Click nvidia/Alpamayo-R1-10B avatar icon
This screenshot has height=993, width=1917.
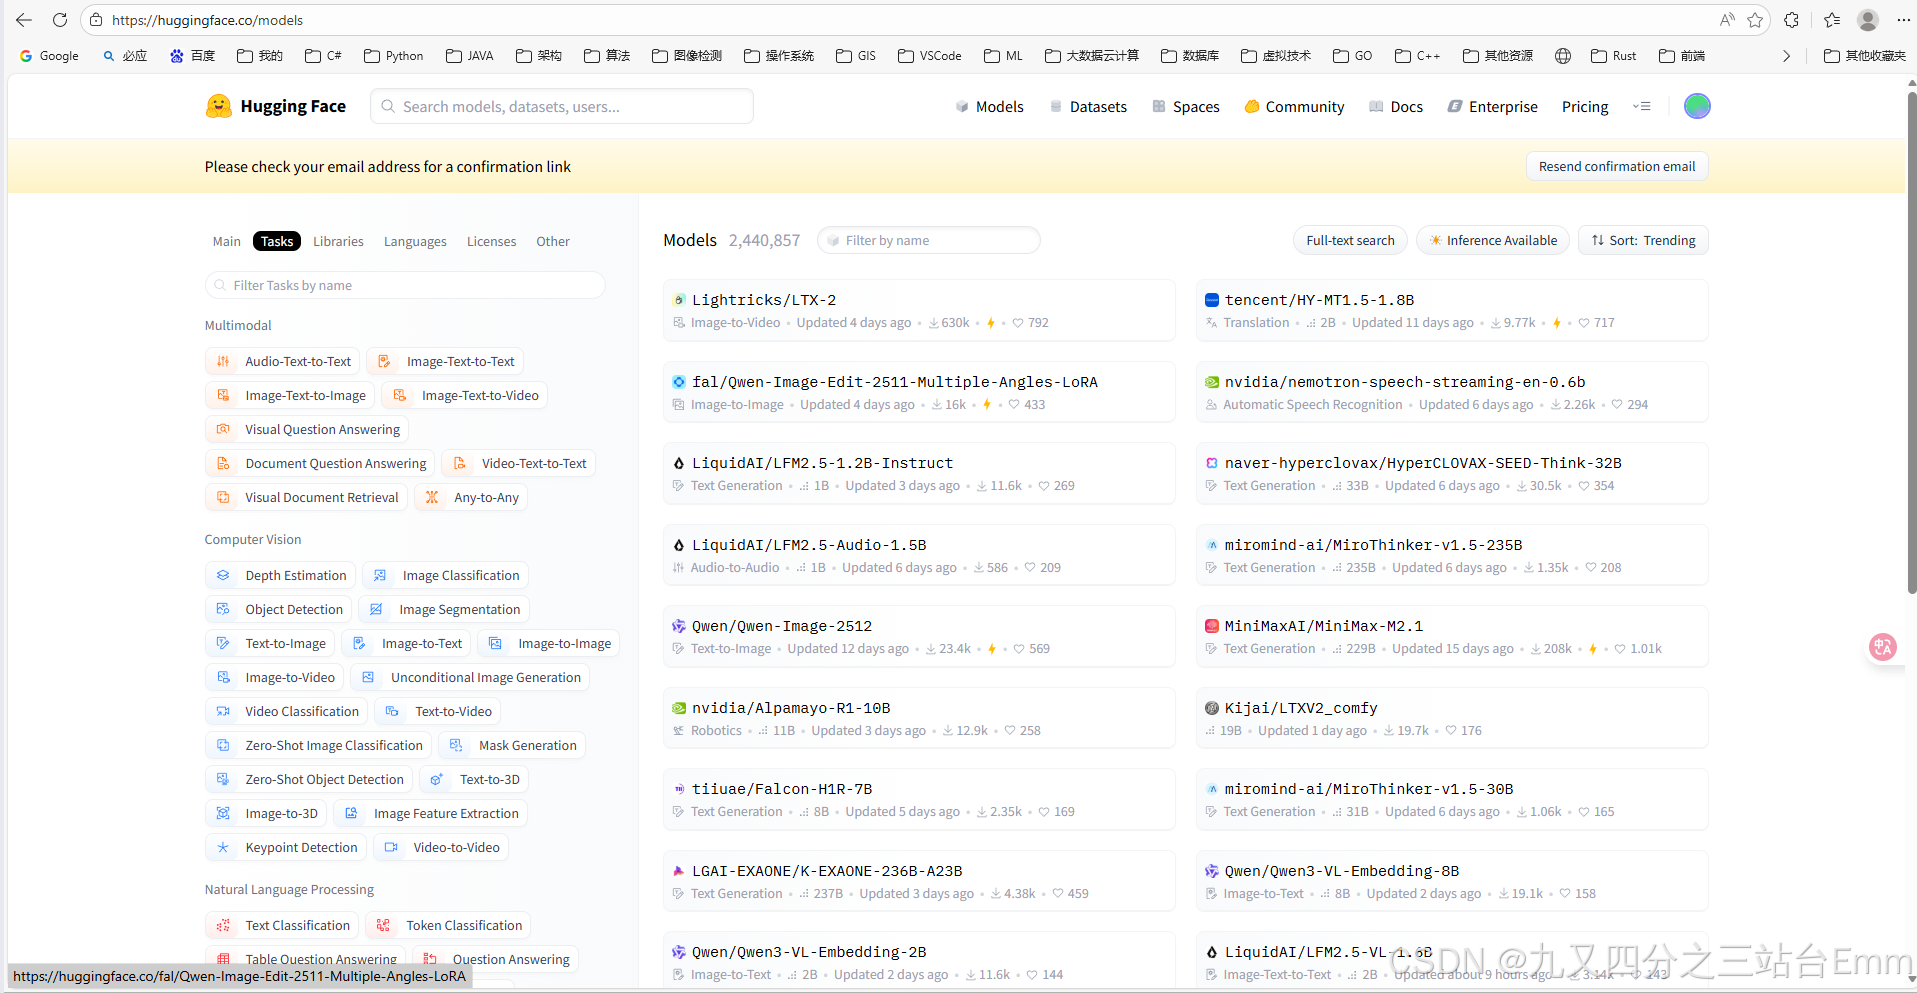pyautogui.click(x=679, y=708)
